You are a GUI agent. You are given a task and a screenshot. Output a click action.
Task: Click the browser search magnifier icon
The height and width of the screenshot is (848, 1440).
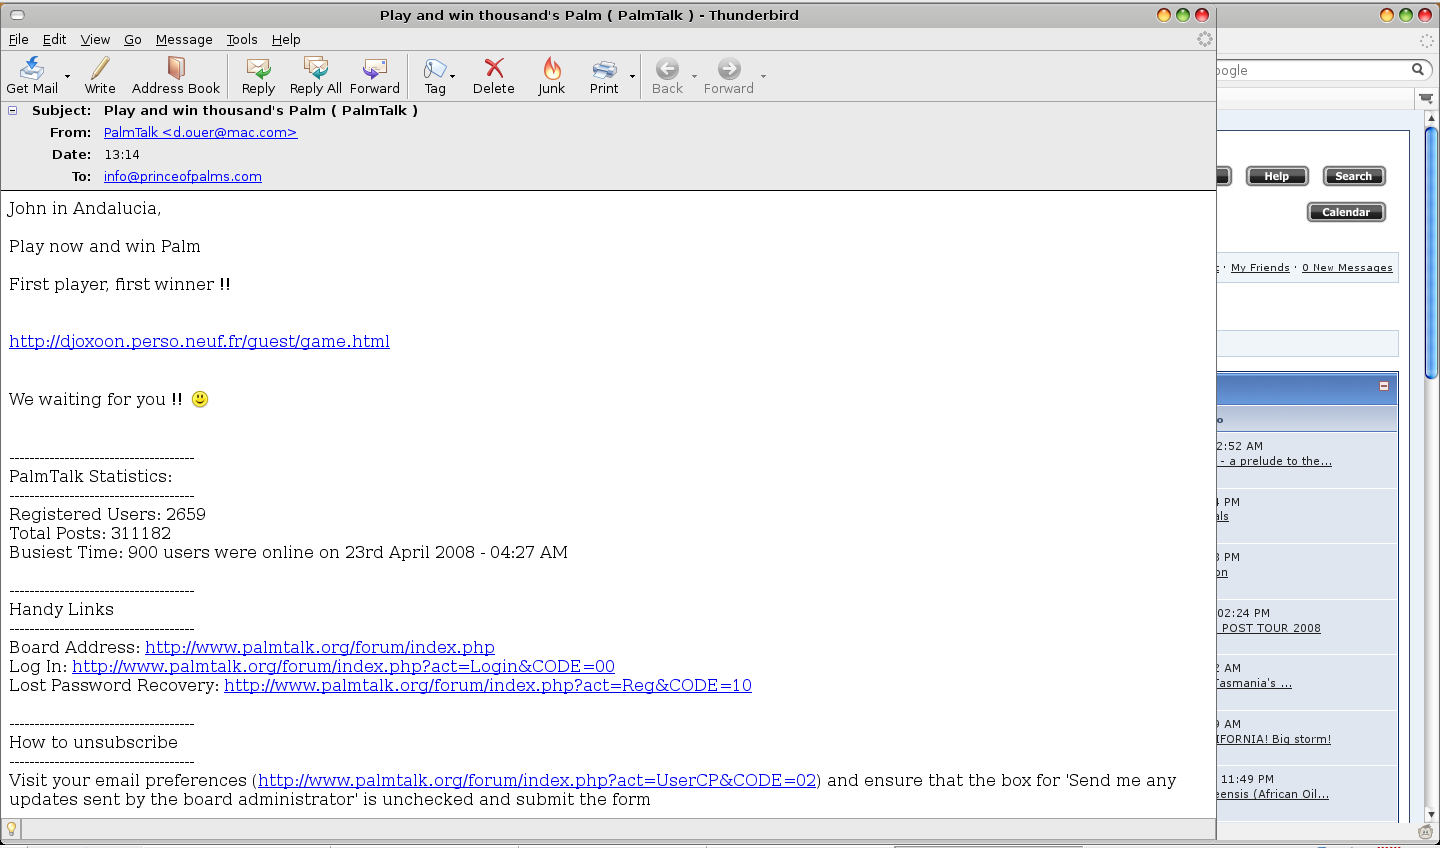pyautogui.click(x=1417, y=69)
